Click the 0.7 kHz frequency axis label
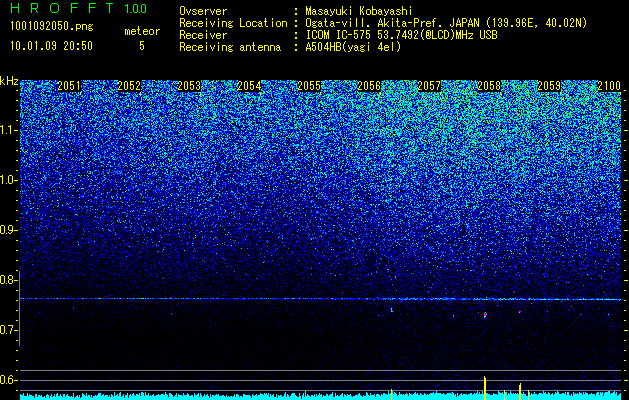This screenshot has width=629, height=400. click(x=9, y=330)
